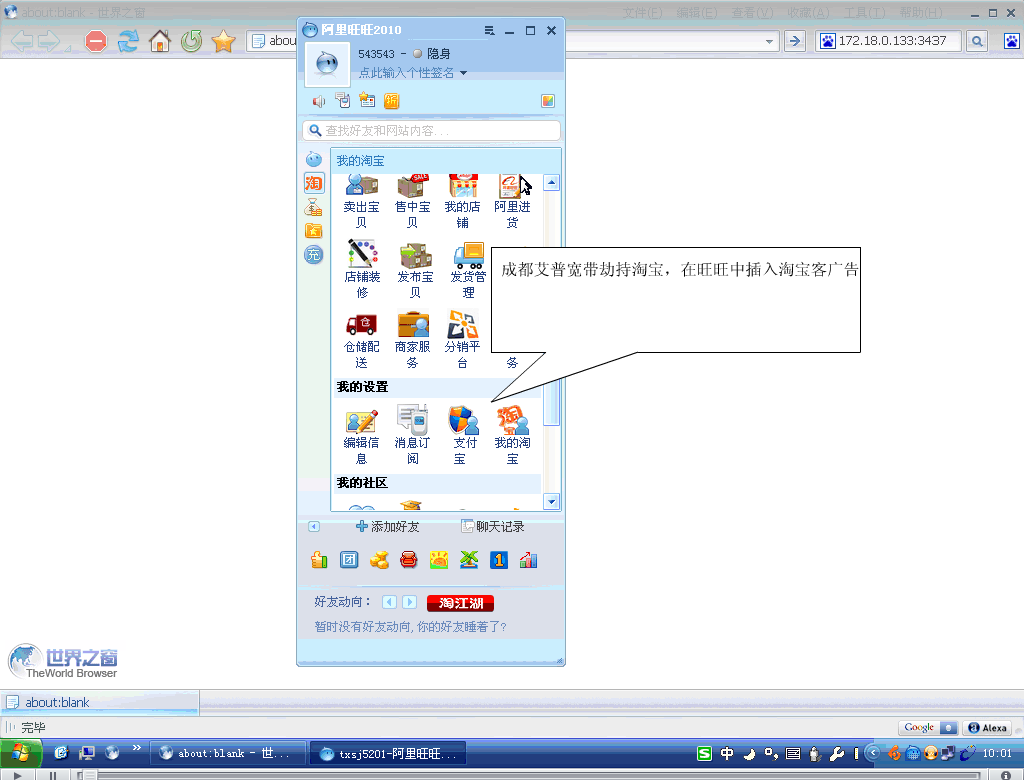Open 编辑信息 edit profile icon
This screenshot has height=780, width=1024.
361,435
